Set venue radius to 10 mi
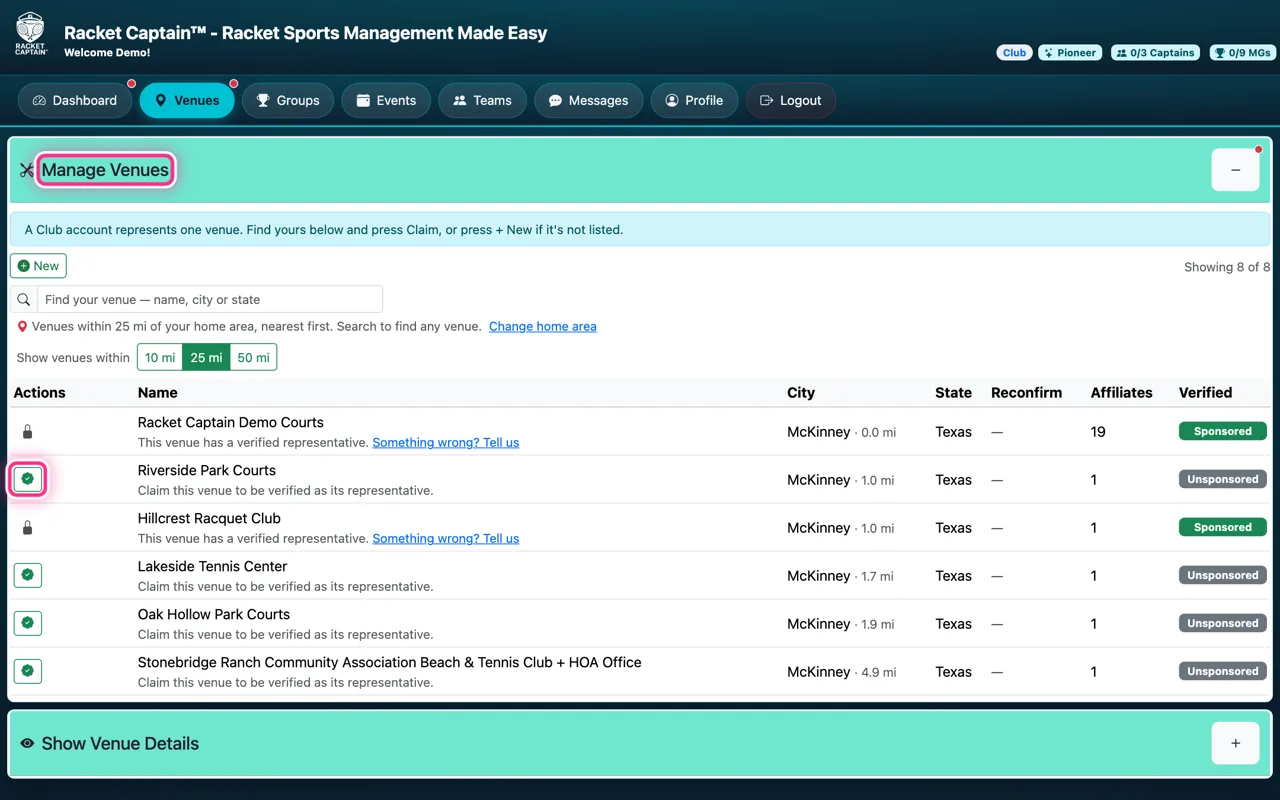 pyautogui.click(x=160, y=357)
